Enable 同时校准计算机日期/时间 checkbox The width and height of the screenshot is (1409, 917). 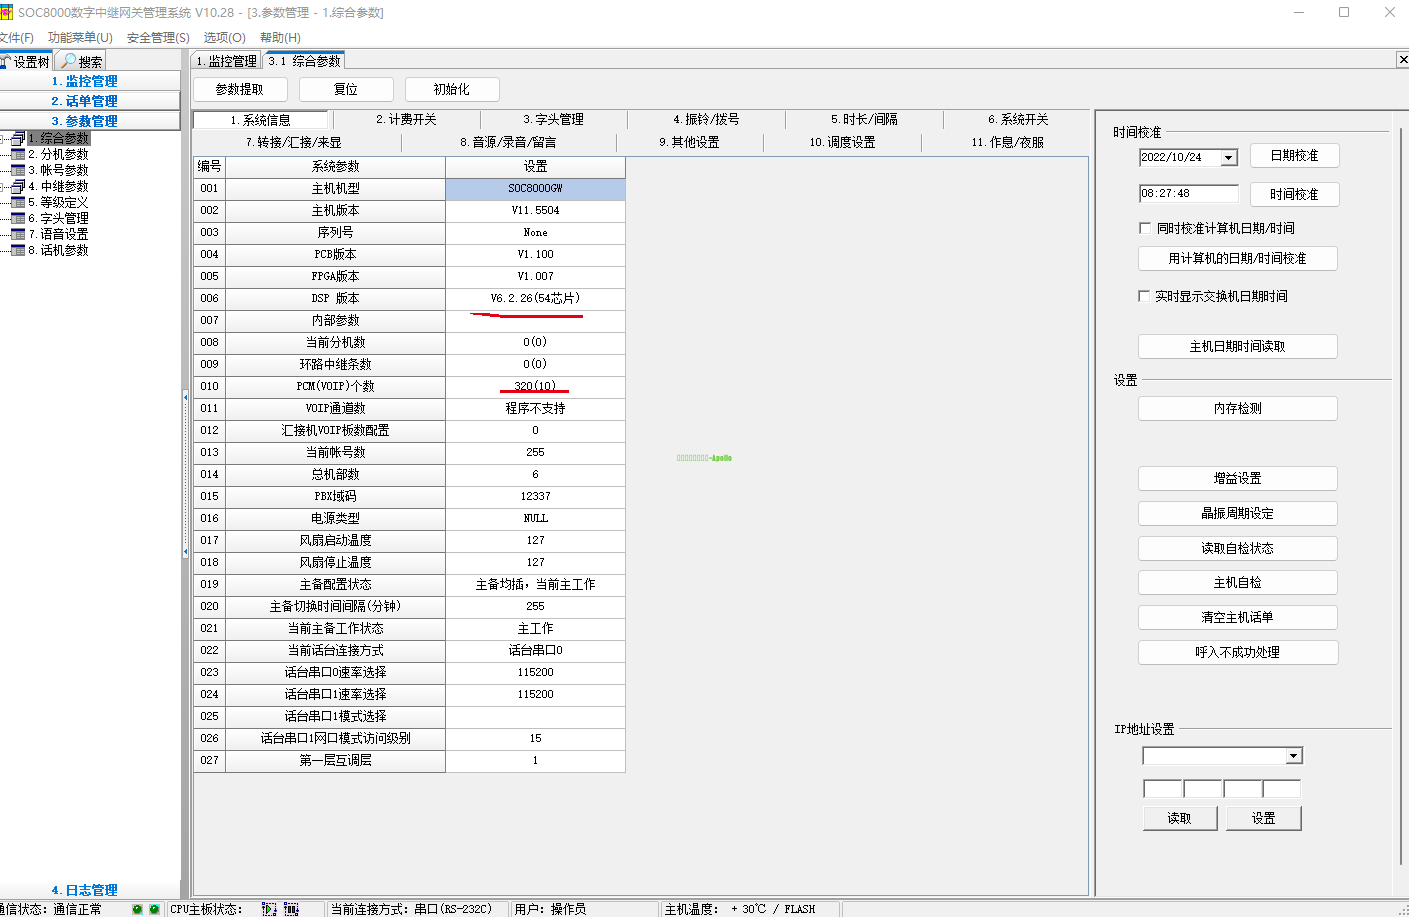pyautogui.click(x=1145, y=228)
